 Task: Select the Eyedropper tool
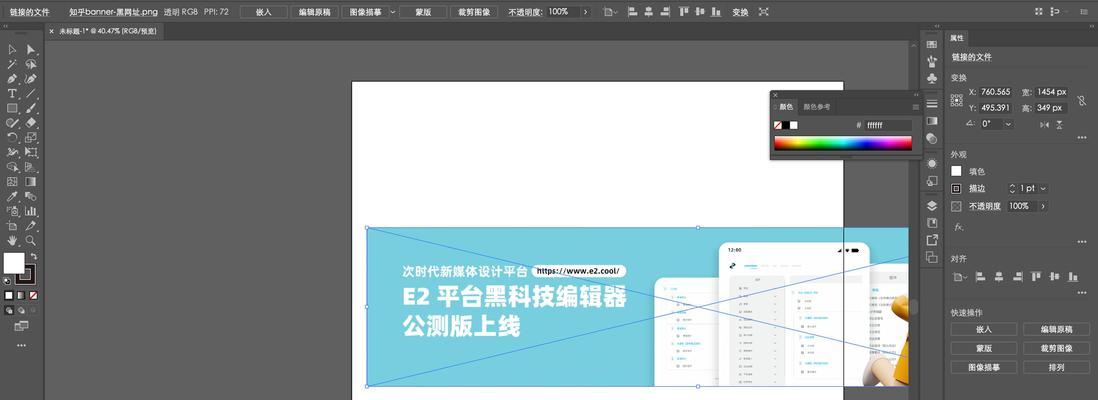point(12,196)
